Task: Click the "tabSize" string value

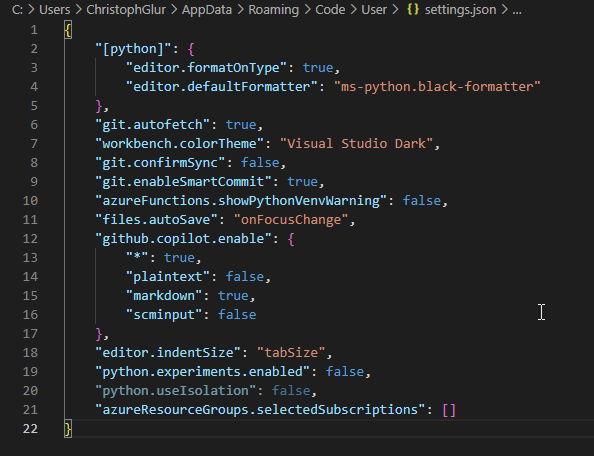Action: point(291,353)
